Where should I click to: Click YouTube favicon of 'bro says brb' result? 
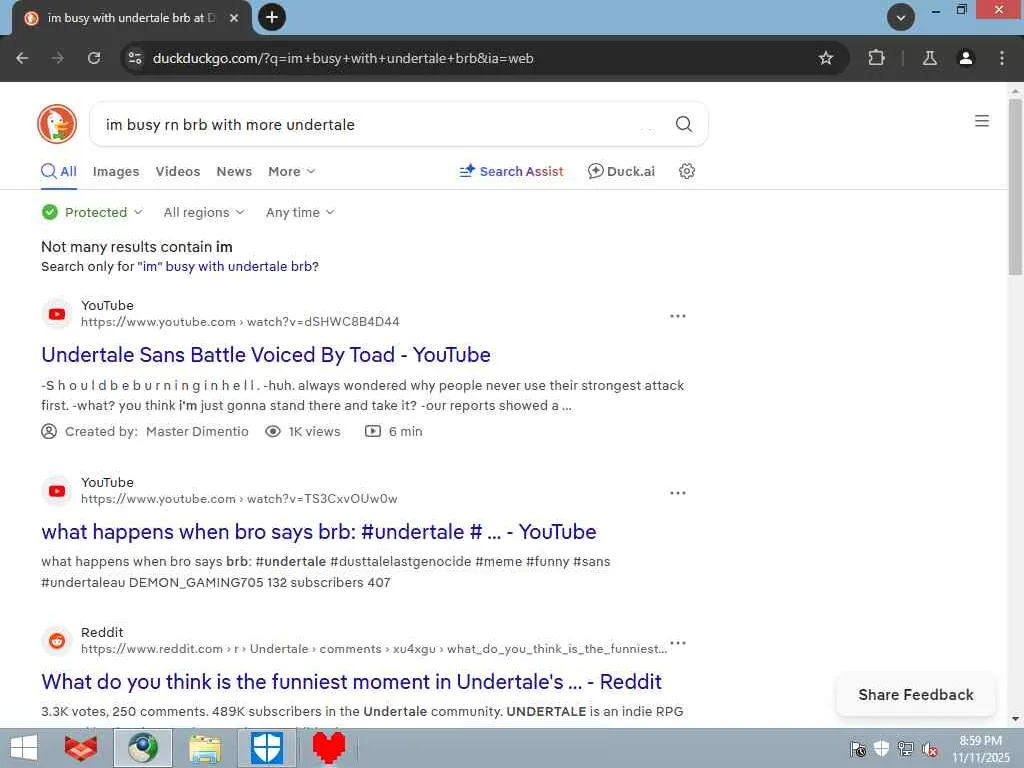[x=57, y=491]
